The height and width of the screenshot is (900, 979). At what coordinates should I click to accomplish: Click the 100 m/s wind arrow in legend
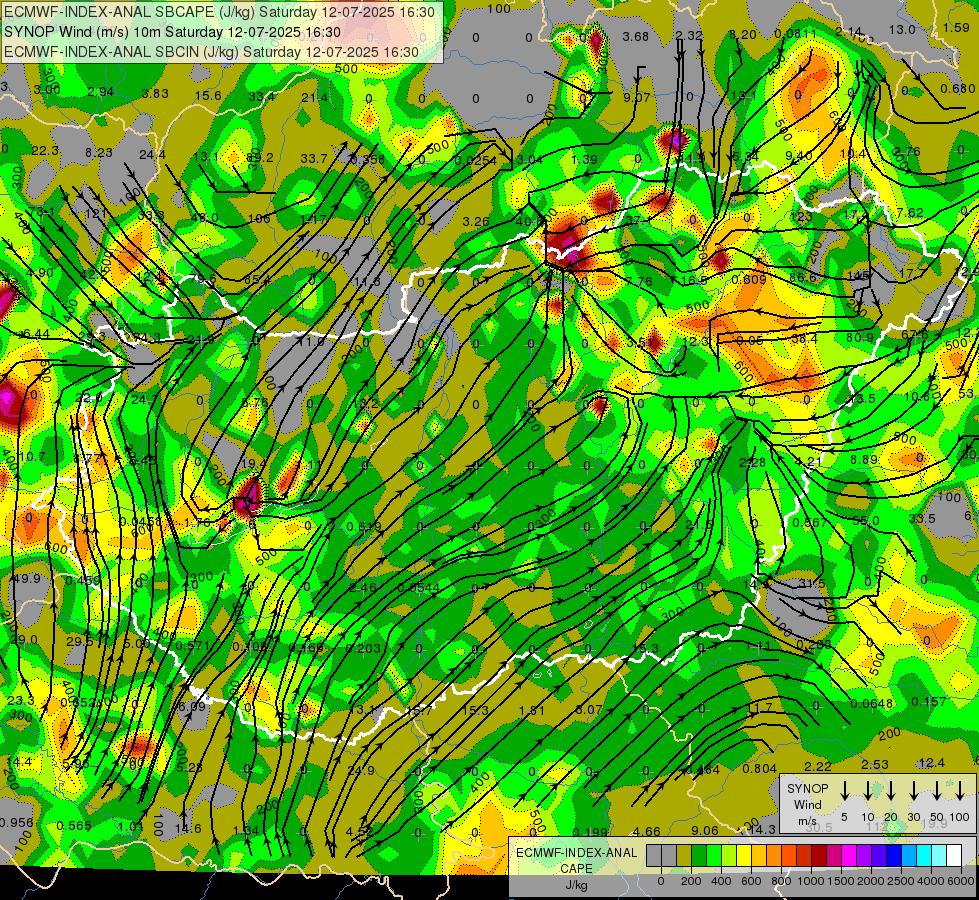[960, 791]
